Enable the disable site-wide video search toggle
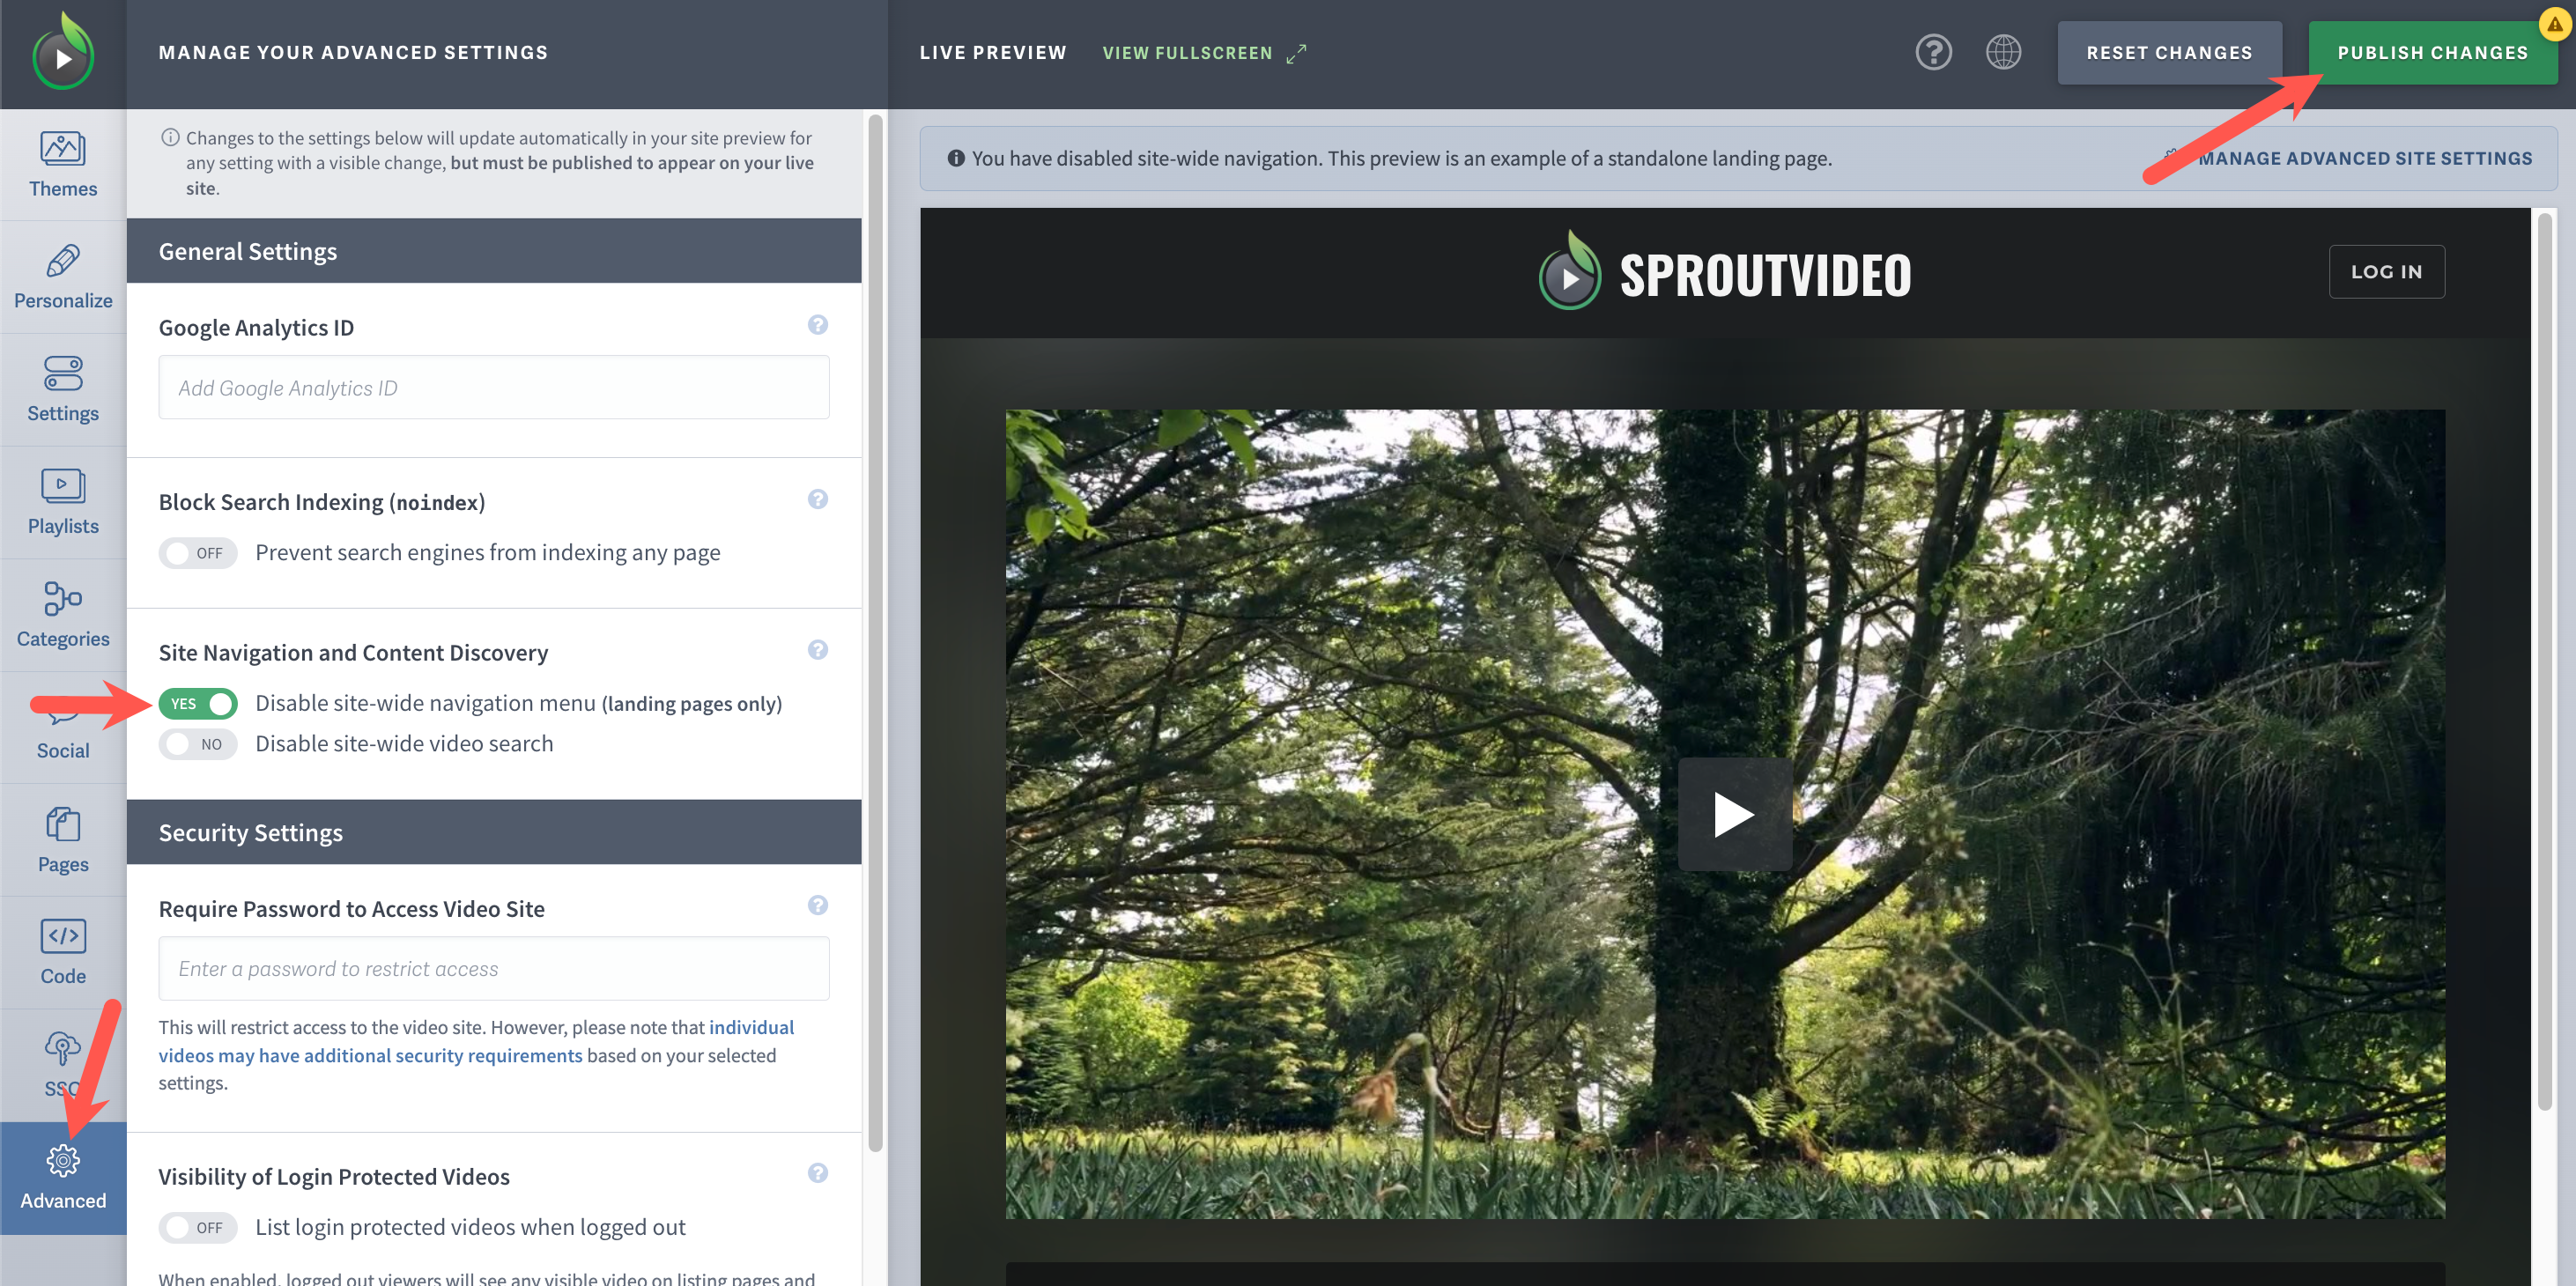The width and height of the screenshot is (2576, 1286). (x=197, y=743)
